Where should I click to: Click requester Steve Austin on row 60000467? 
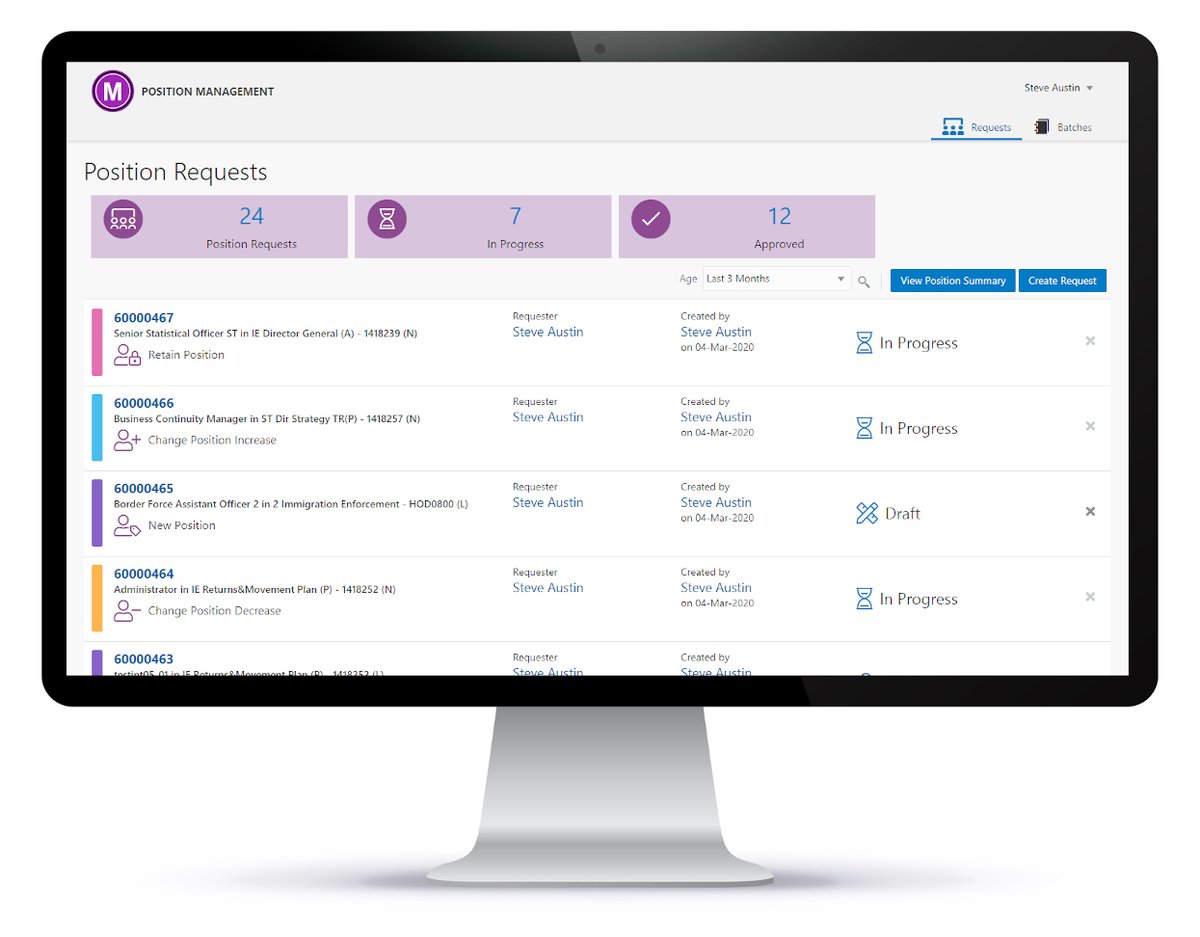tap(548, 332)
